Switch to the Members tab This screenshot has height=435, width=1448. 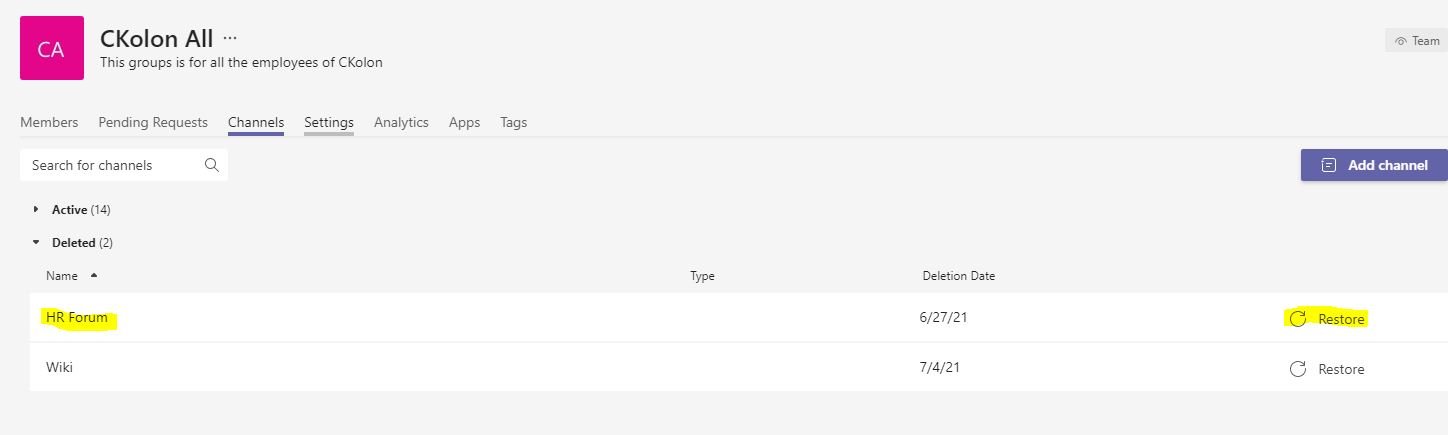49,122
